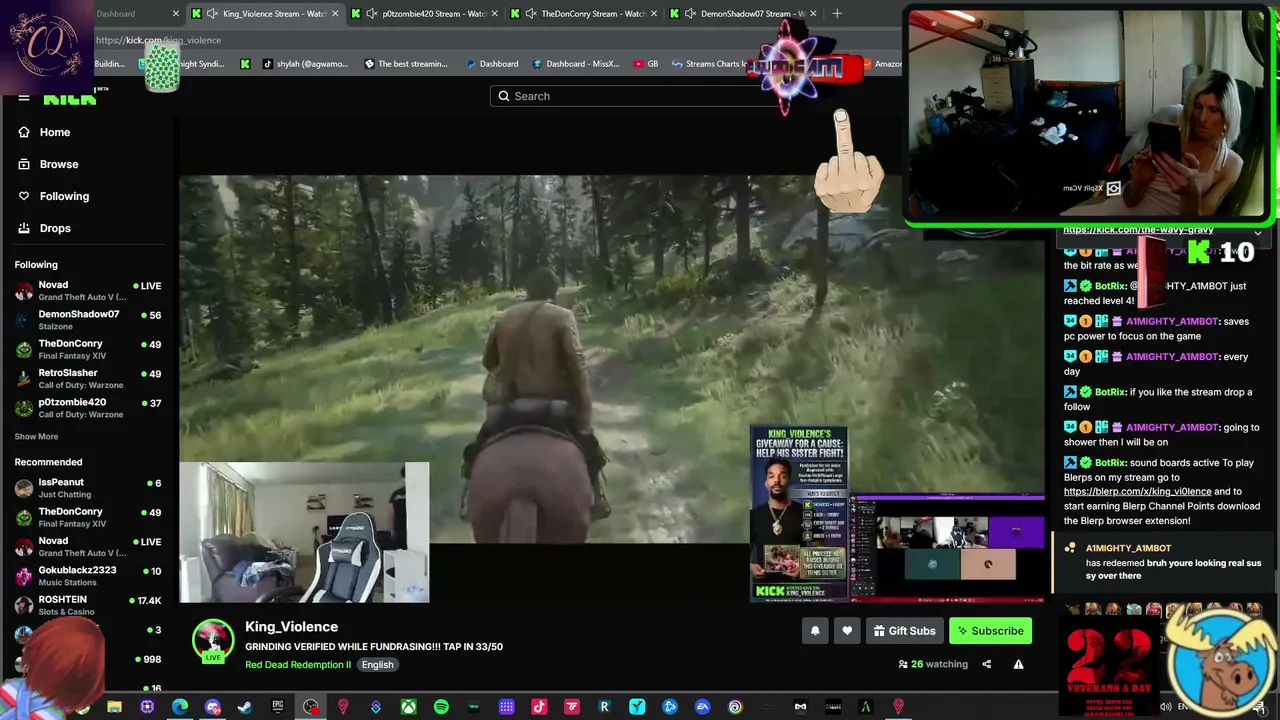Image resolution: width=1280 pixels, height=720 pixels.
Task: Open RetroSlasher's avatar in Following
Action: 24,379
